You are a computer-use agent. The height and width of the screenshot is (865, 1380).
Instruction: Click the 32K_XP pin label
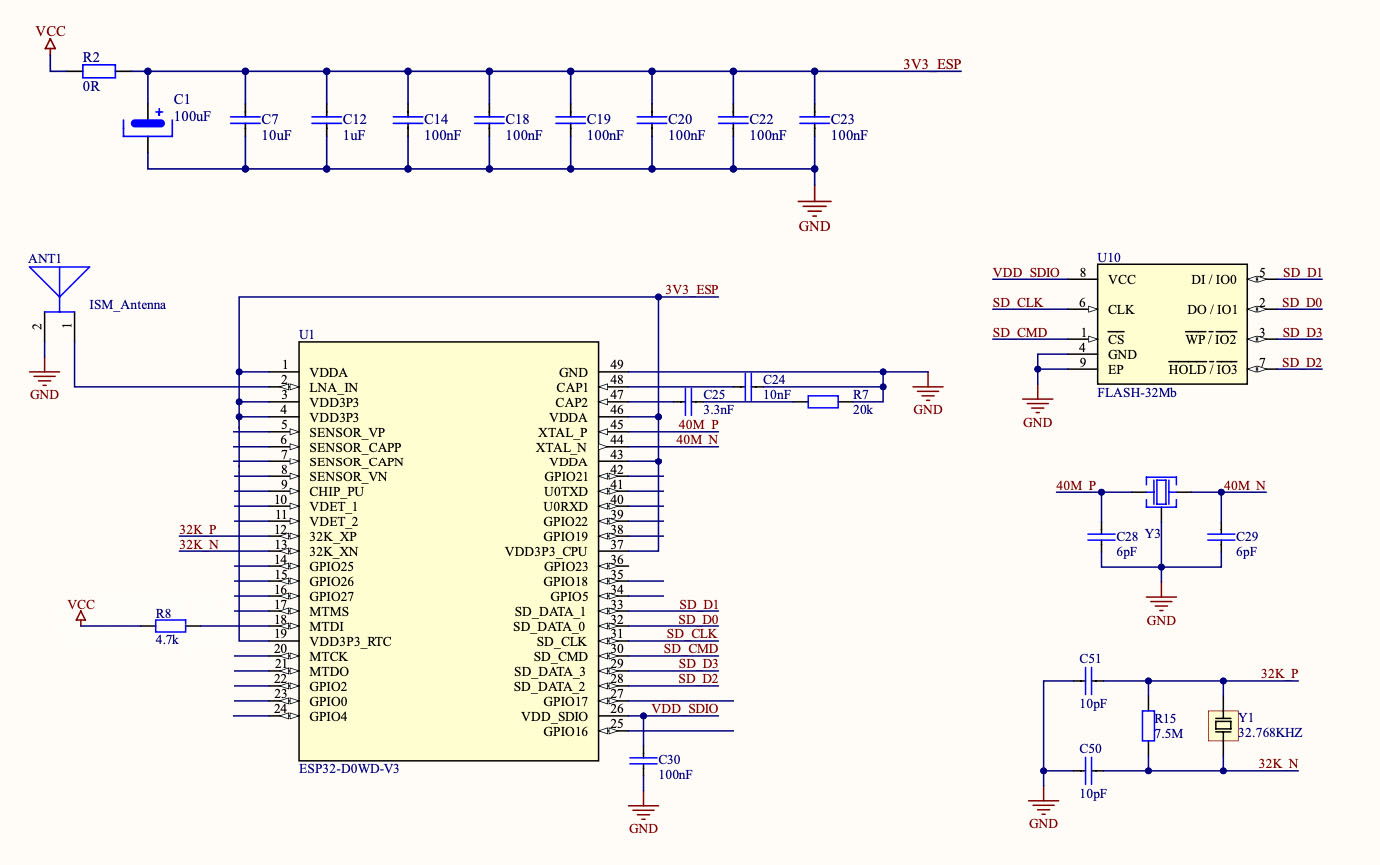point(334,536)
